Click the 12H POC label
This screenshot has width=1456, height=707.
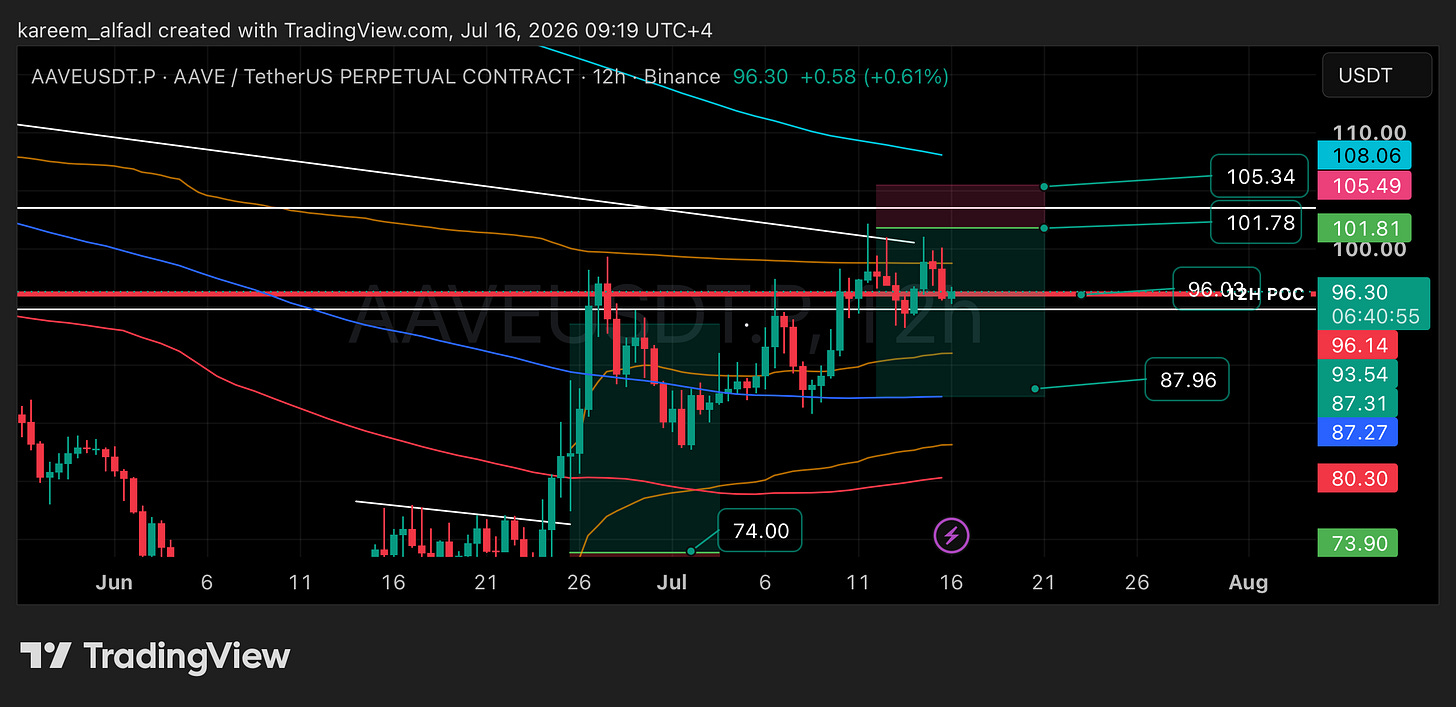tap(1266, 294)
